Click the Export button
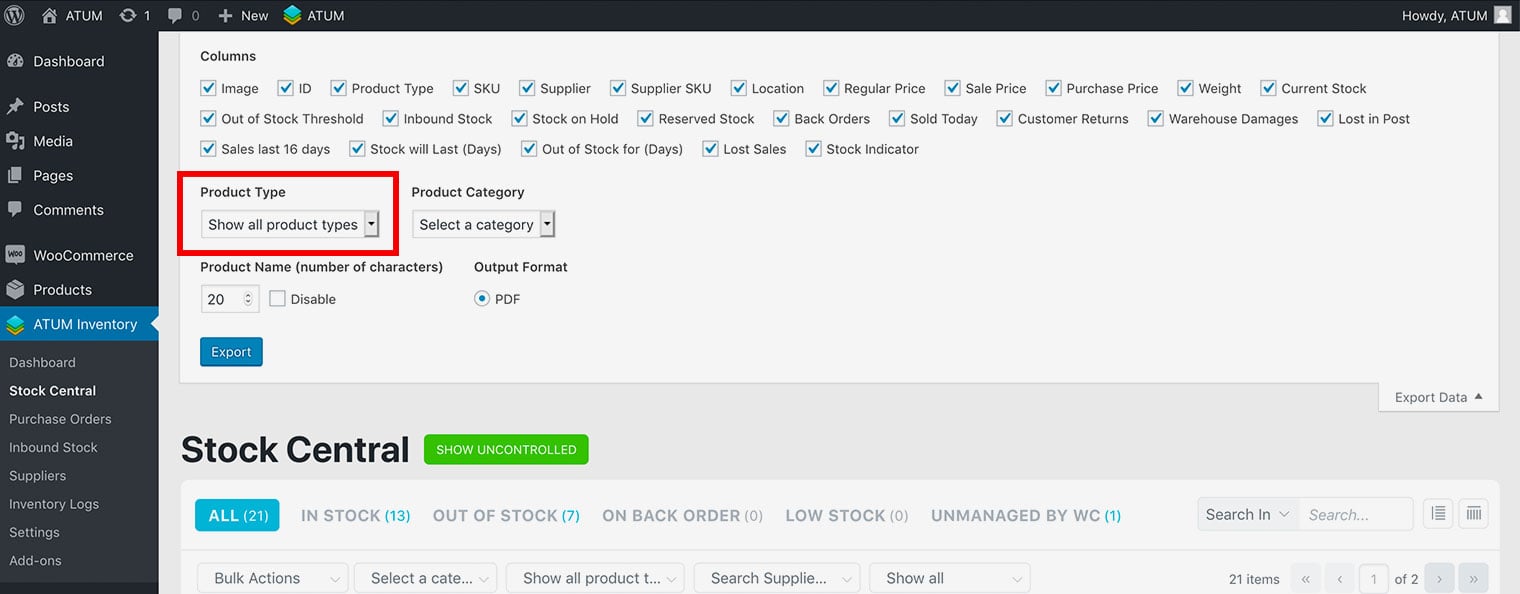 point(231,352)
